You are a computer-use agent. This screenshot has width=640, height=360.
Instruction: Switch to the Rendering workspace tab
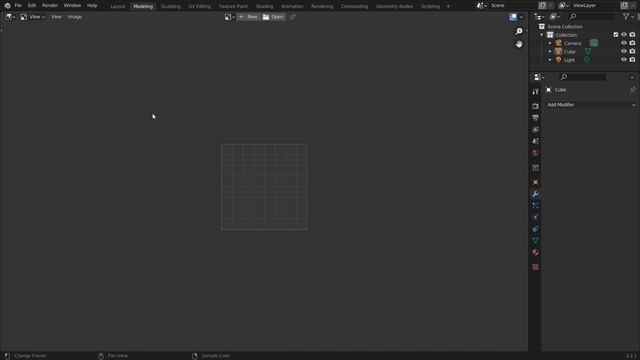pos(322,6)
